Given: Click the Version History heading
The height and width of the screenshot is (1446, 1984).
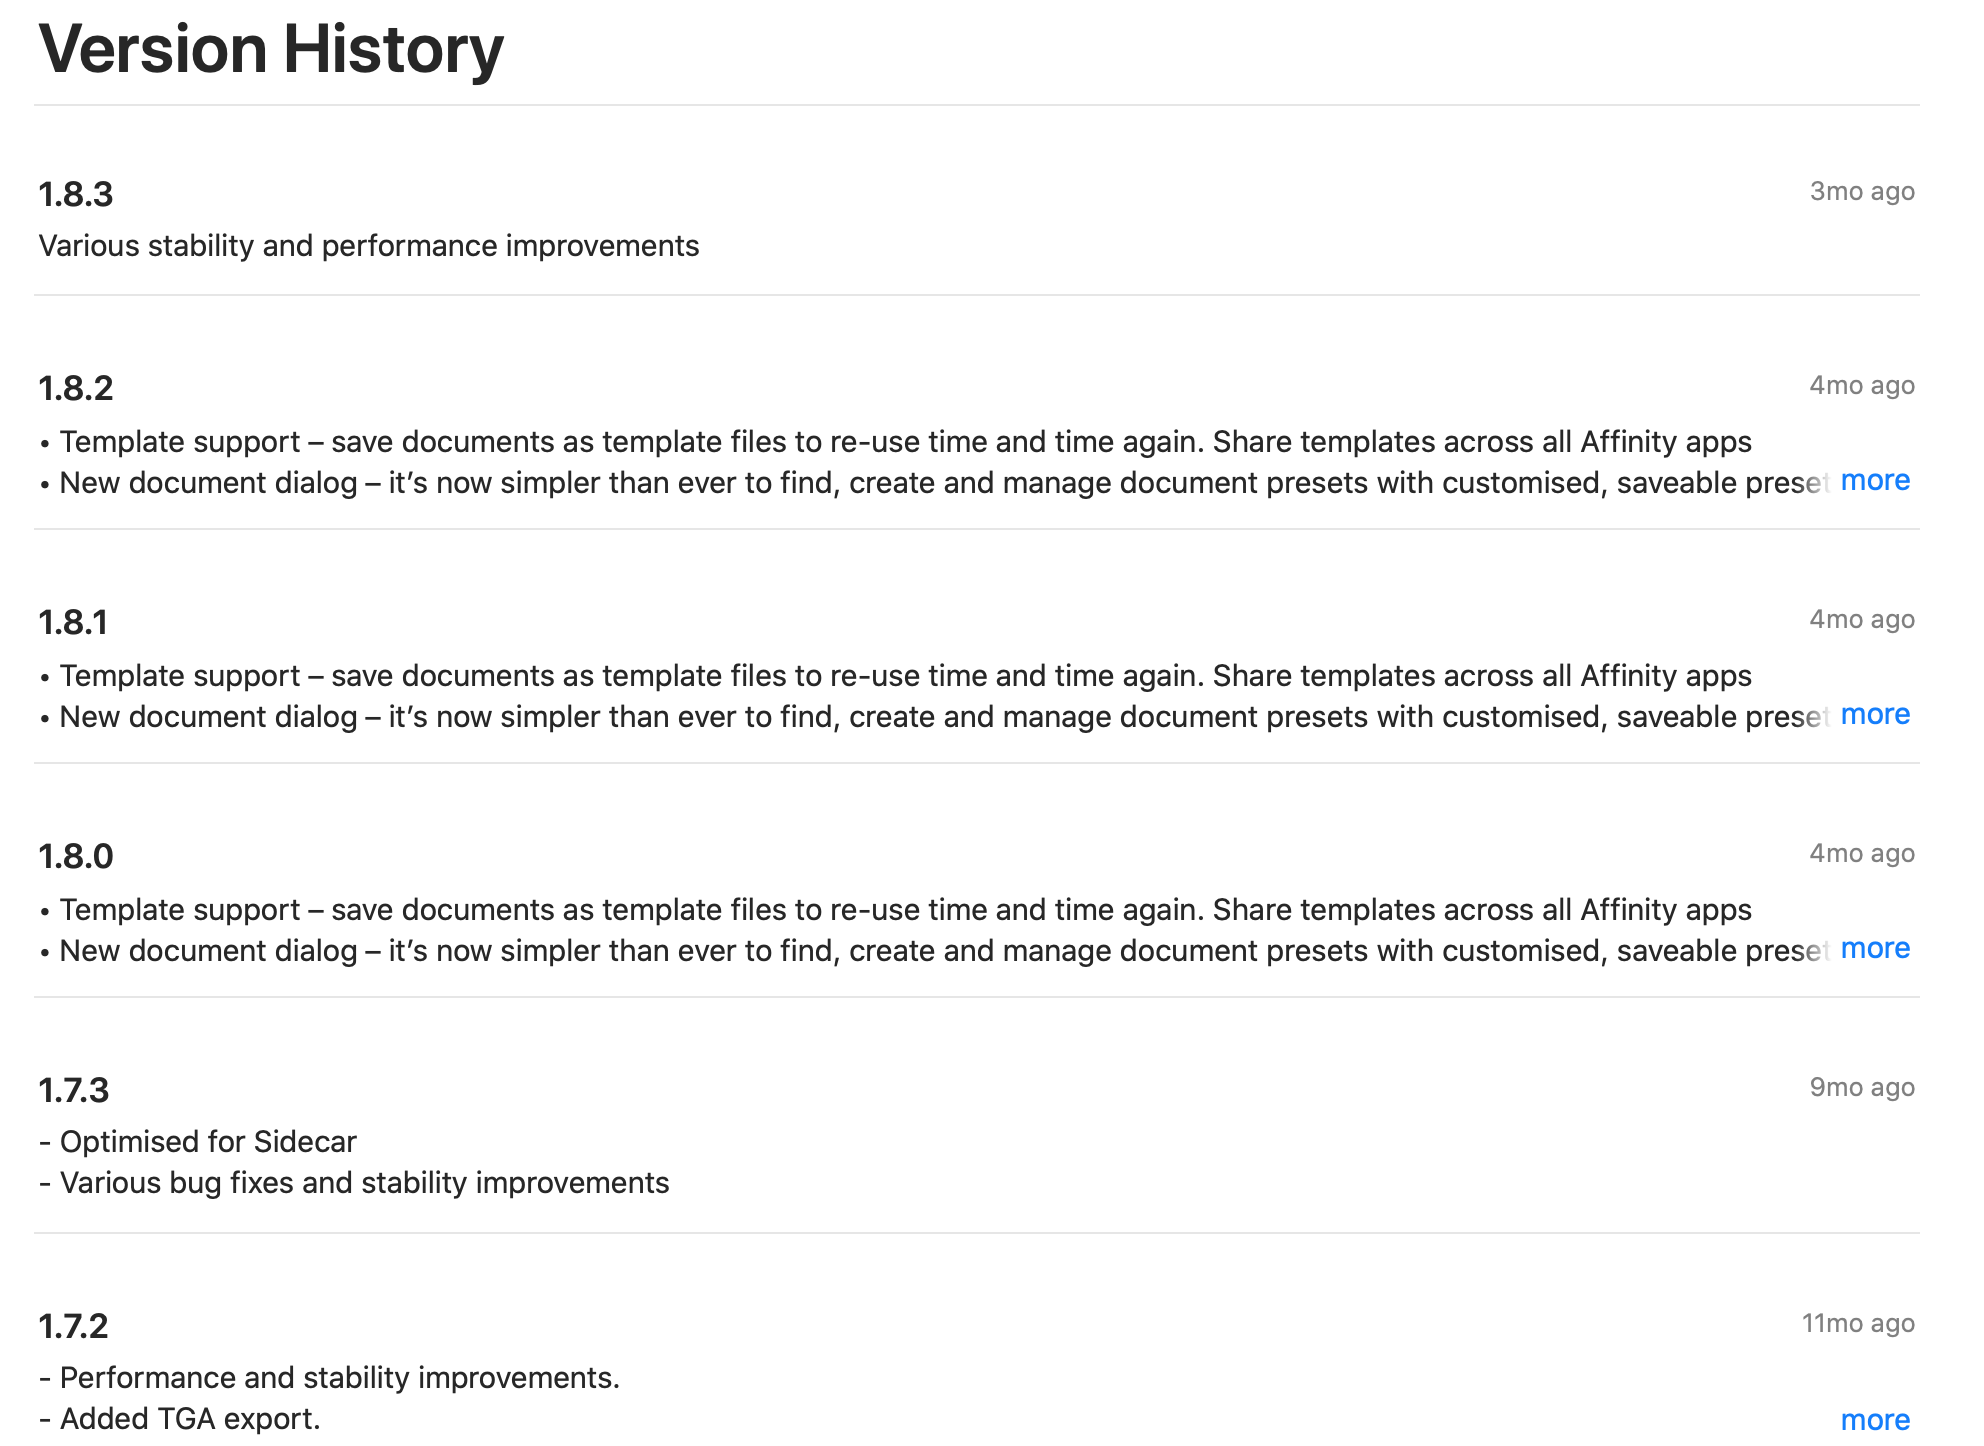Looking at the screenshot, I should pos(271,49).
